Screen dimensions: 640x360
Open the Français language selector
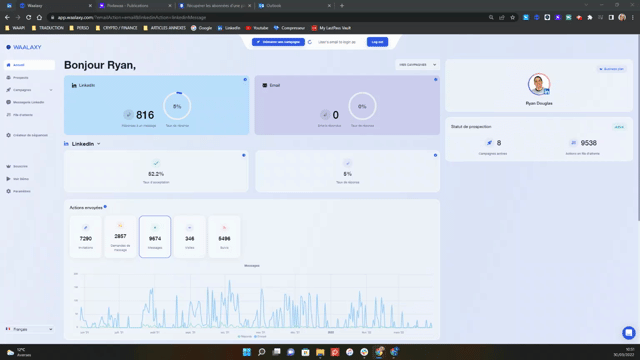[29, 329]
